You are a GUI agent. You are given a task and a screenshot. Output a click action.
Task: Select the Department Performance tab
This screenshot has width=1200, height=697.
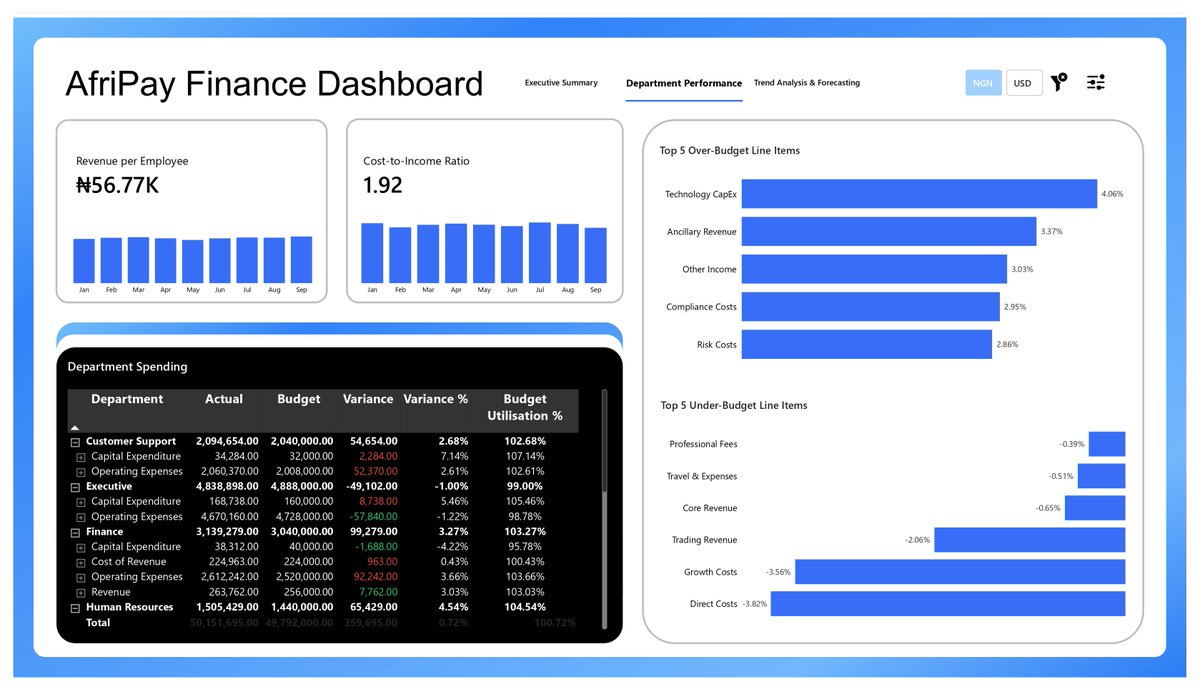tap(684, 83)
